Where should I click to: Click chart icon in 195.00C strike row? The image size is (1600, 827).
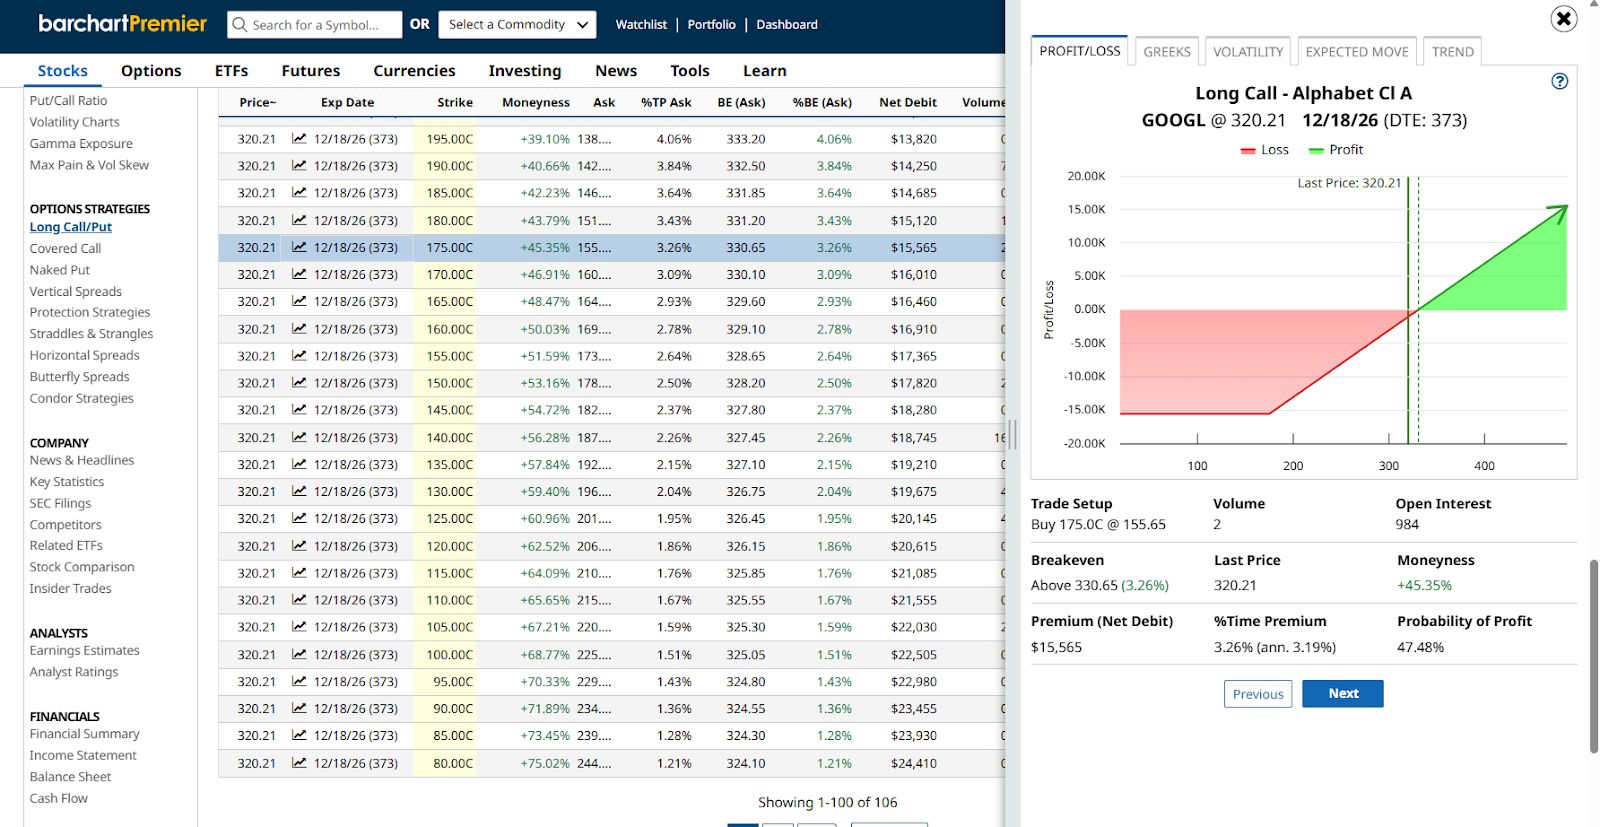[x=299, y=139]
